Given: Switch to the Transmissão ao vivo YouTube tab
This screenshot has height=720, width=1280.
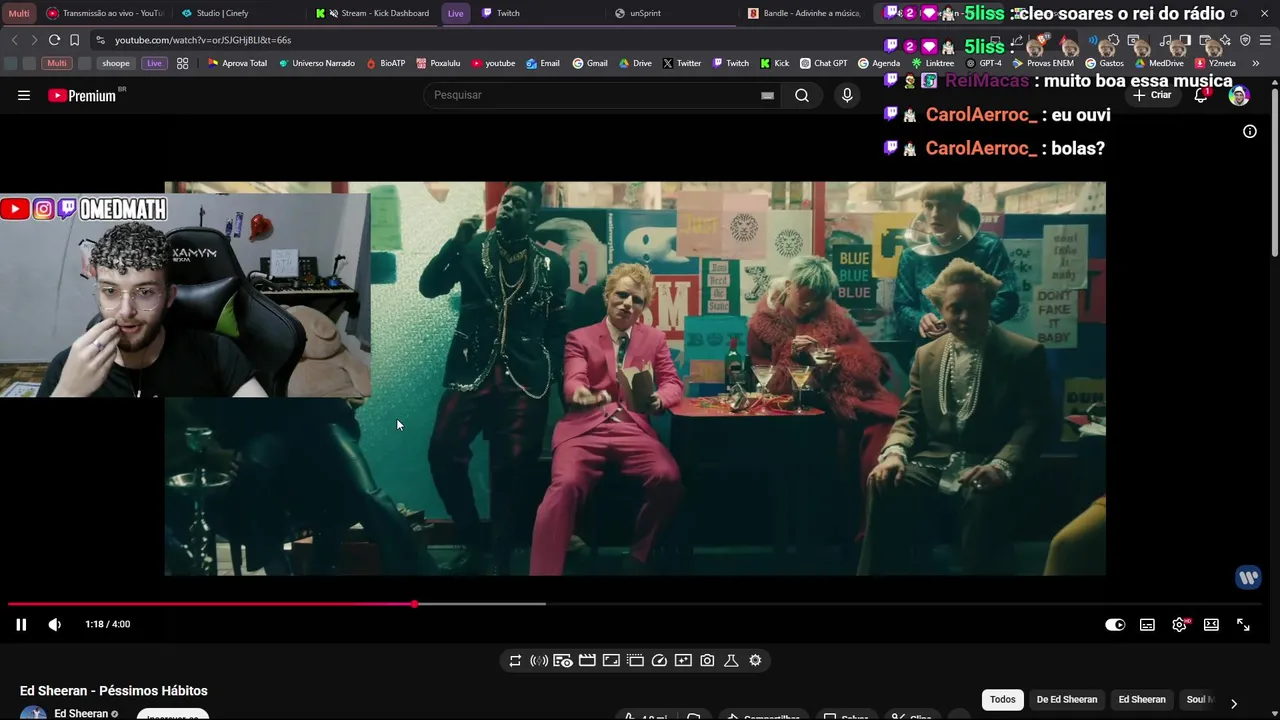Looking at the screenshot, I should coord(104,13).
